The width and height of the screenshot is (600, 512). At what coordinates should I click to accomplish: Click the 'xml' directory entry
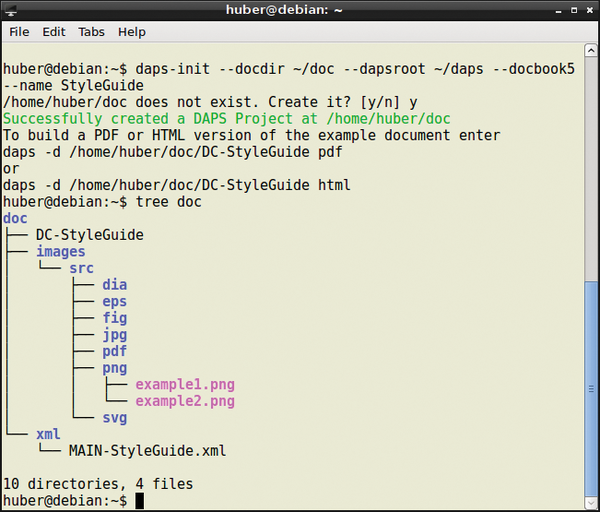[x=48, y=434]
